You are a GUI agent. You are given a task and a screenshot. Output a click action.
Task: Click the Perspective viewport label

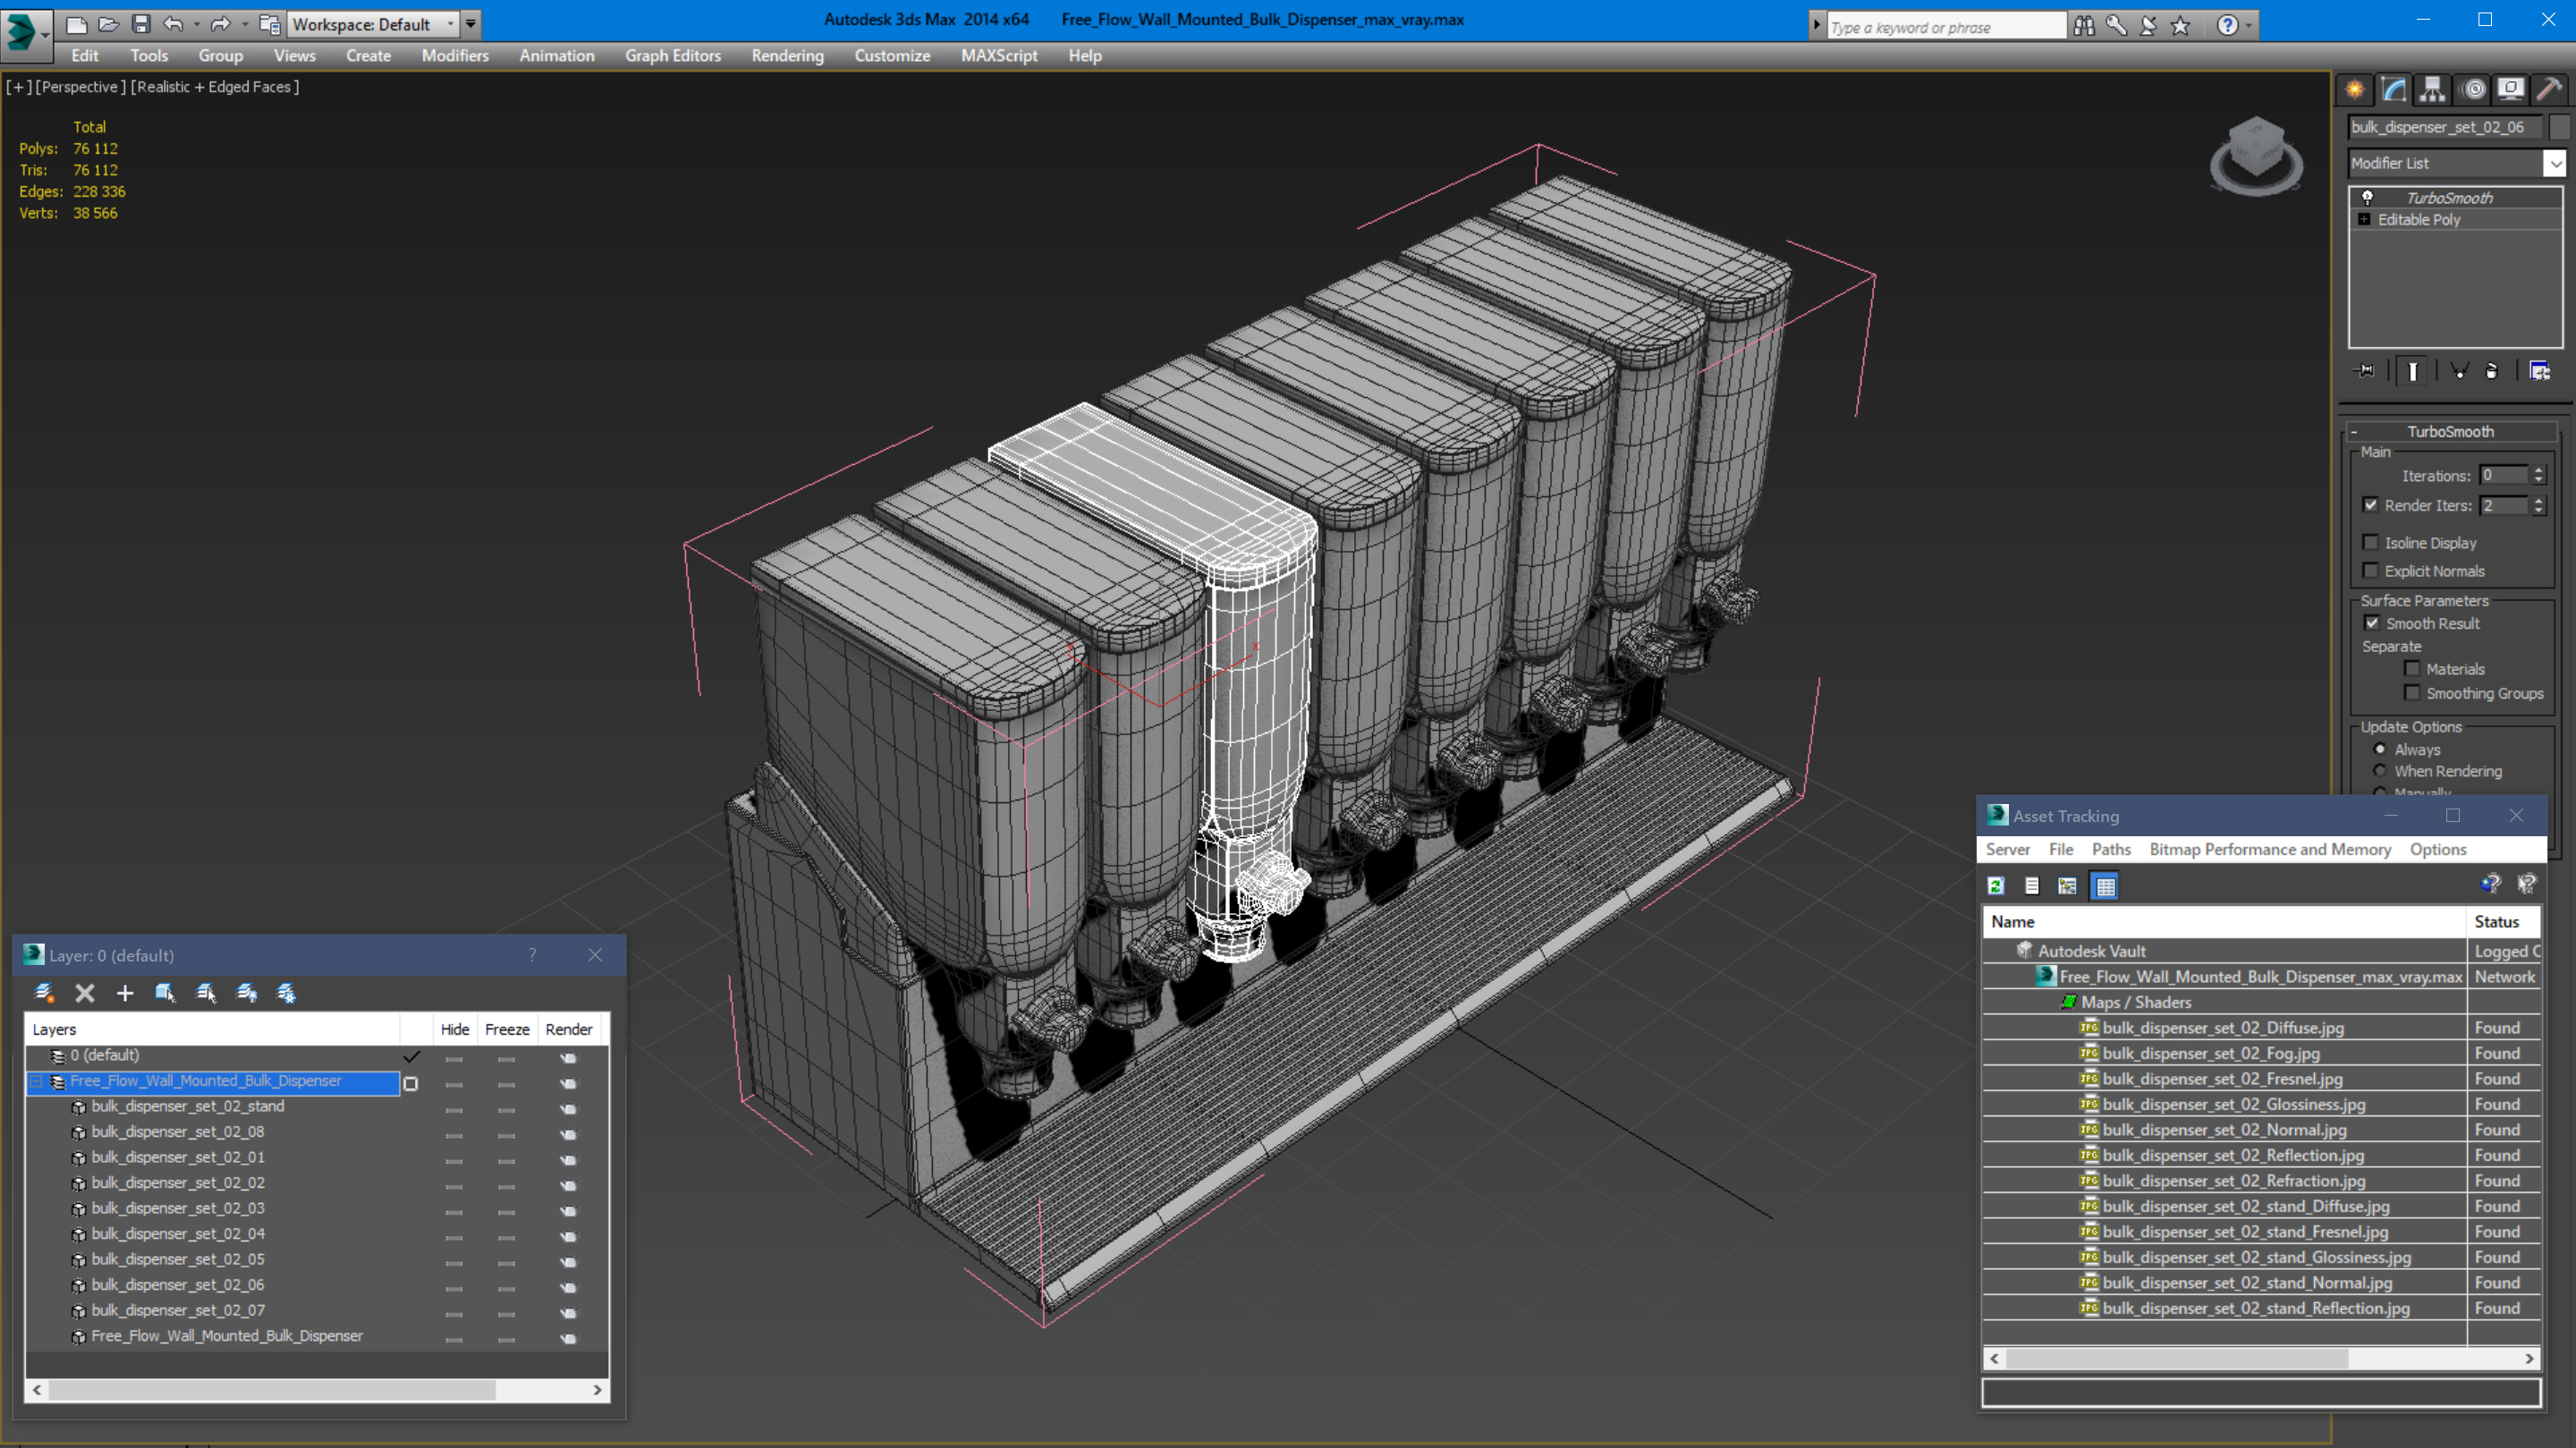click(x=81, y=87)
